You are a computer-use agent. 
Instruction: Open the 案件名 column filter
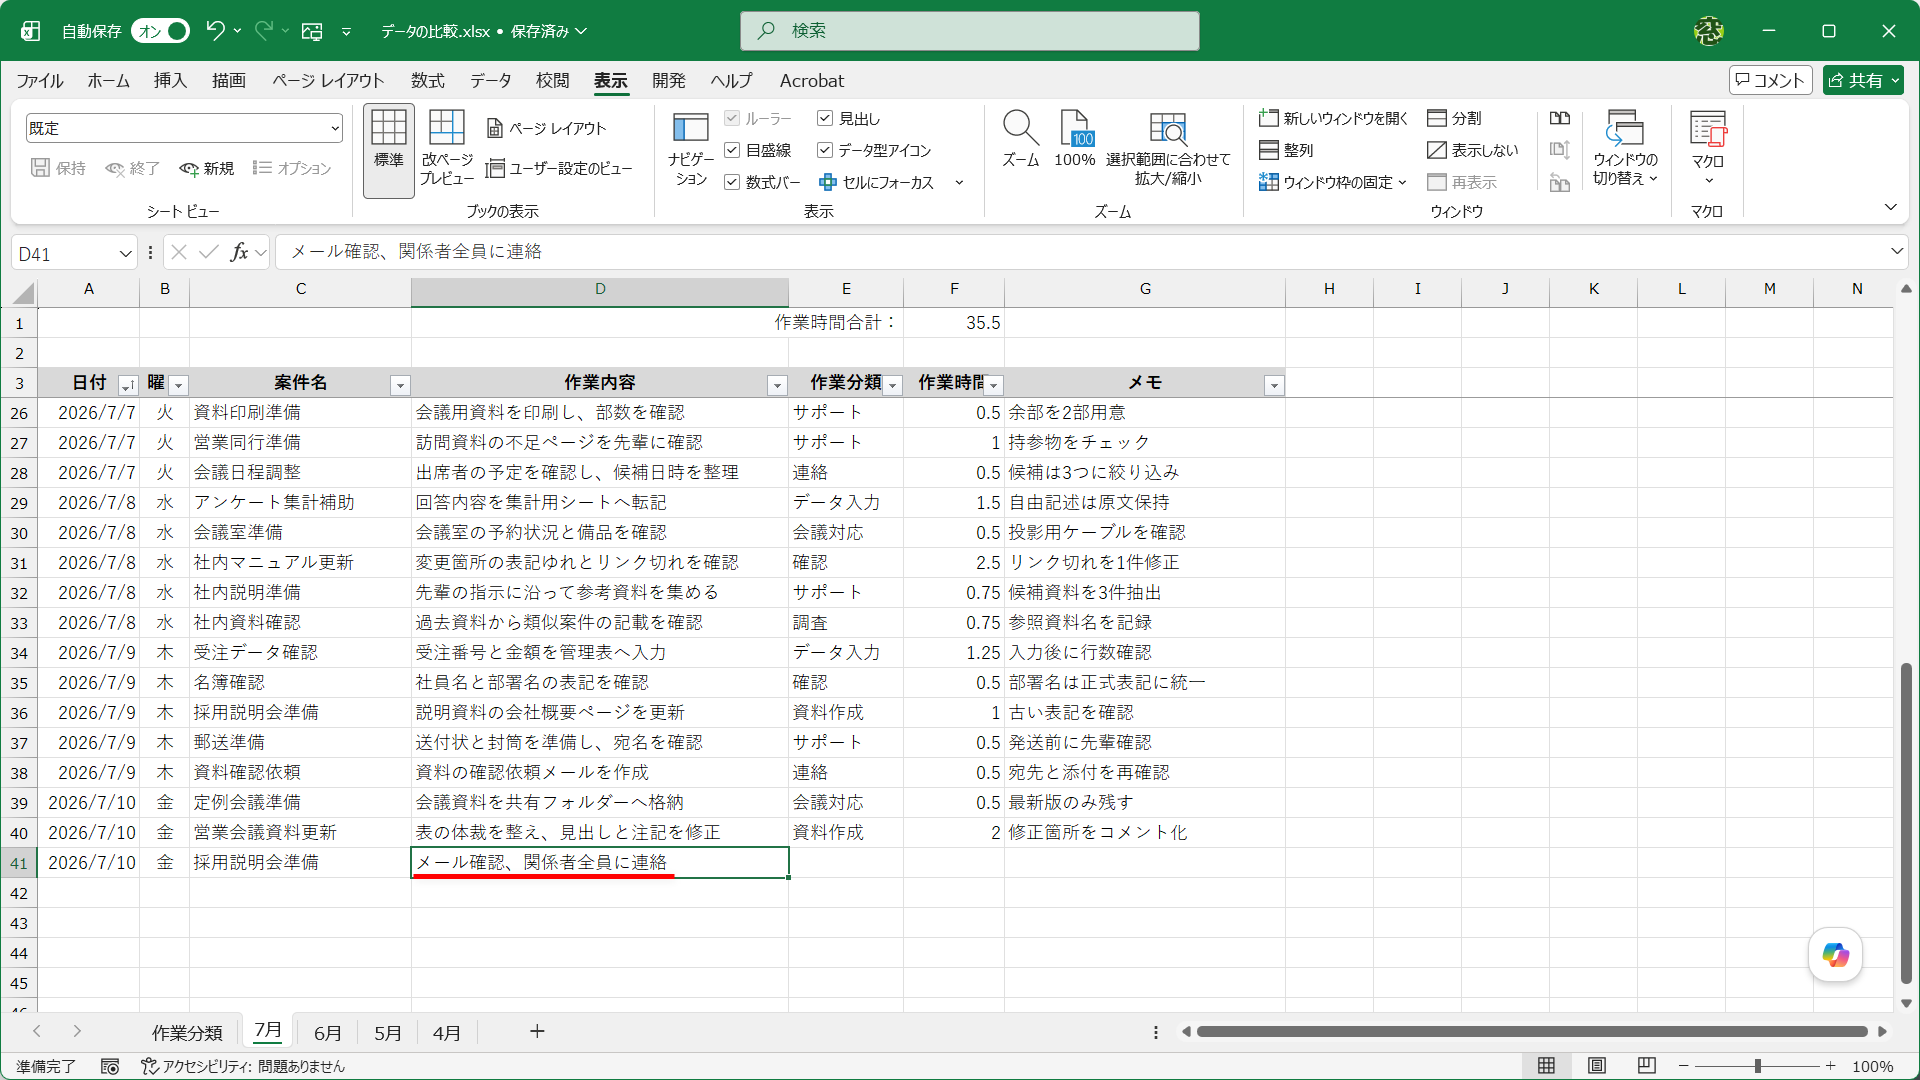click(x=400, y=385)
